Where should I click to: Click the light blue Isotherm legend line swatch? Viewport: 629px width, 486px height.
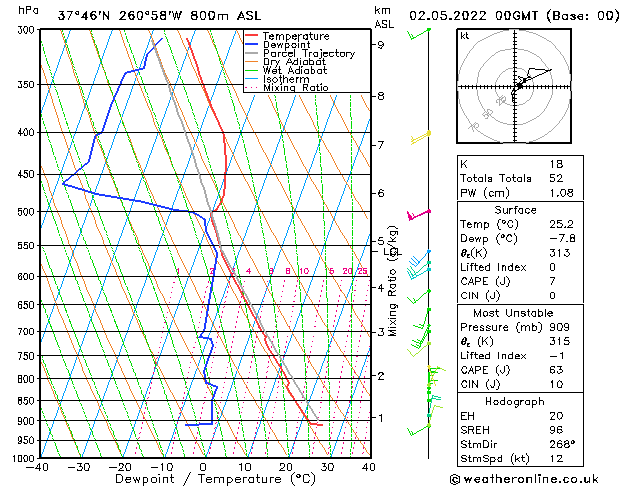click(252, 79)
